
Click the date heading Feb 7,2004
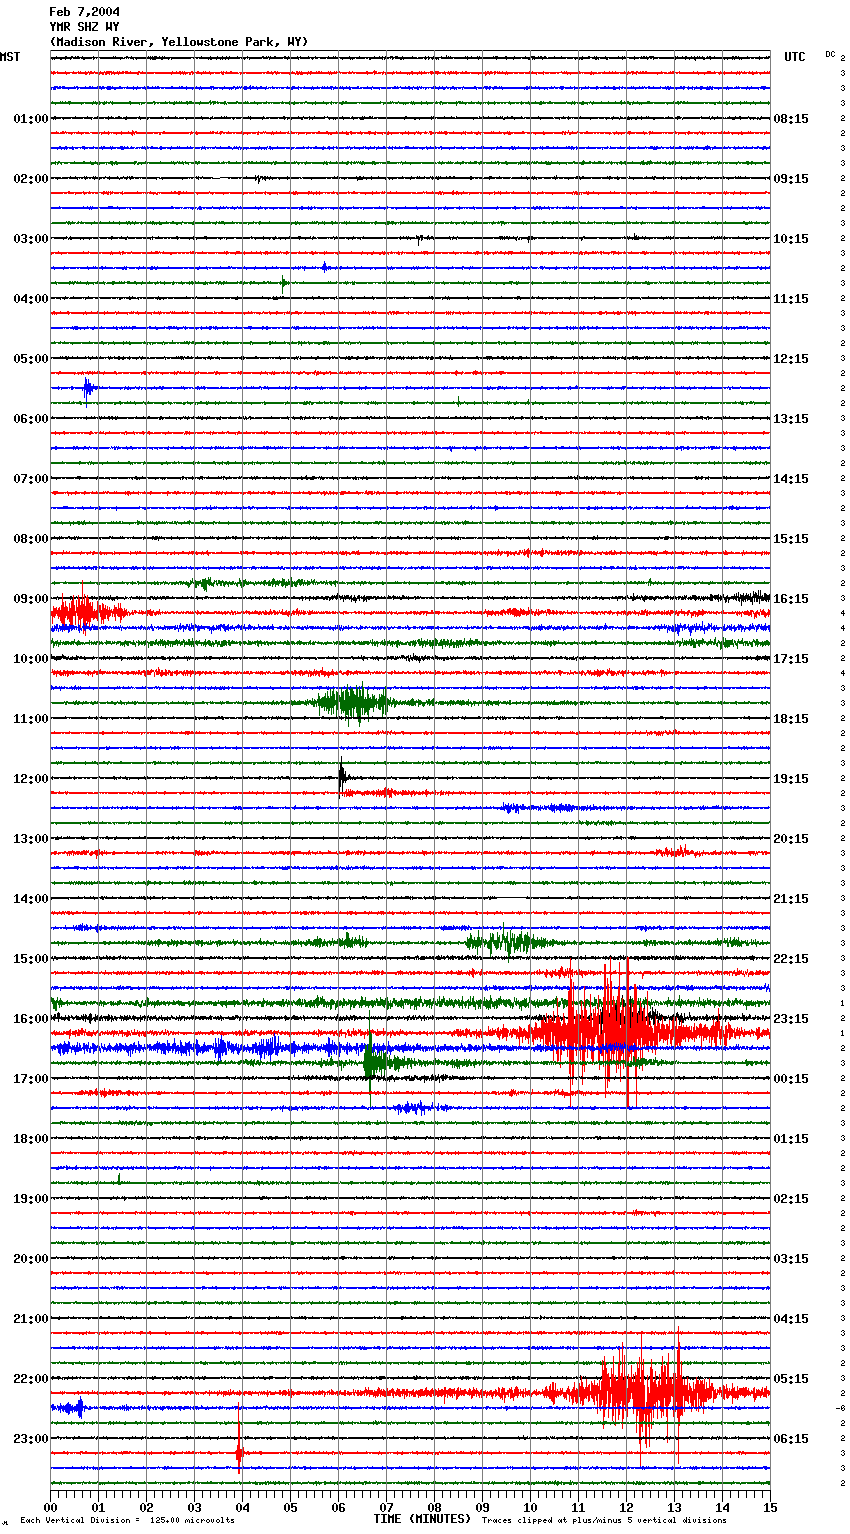pyautogui.click(x=84, y=12)
